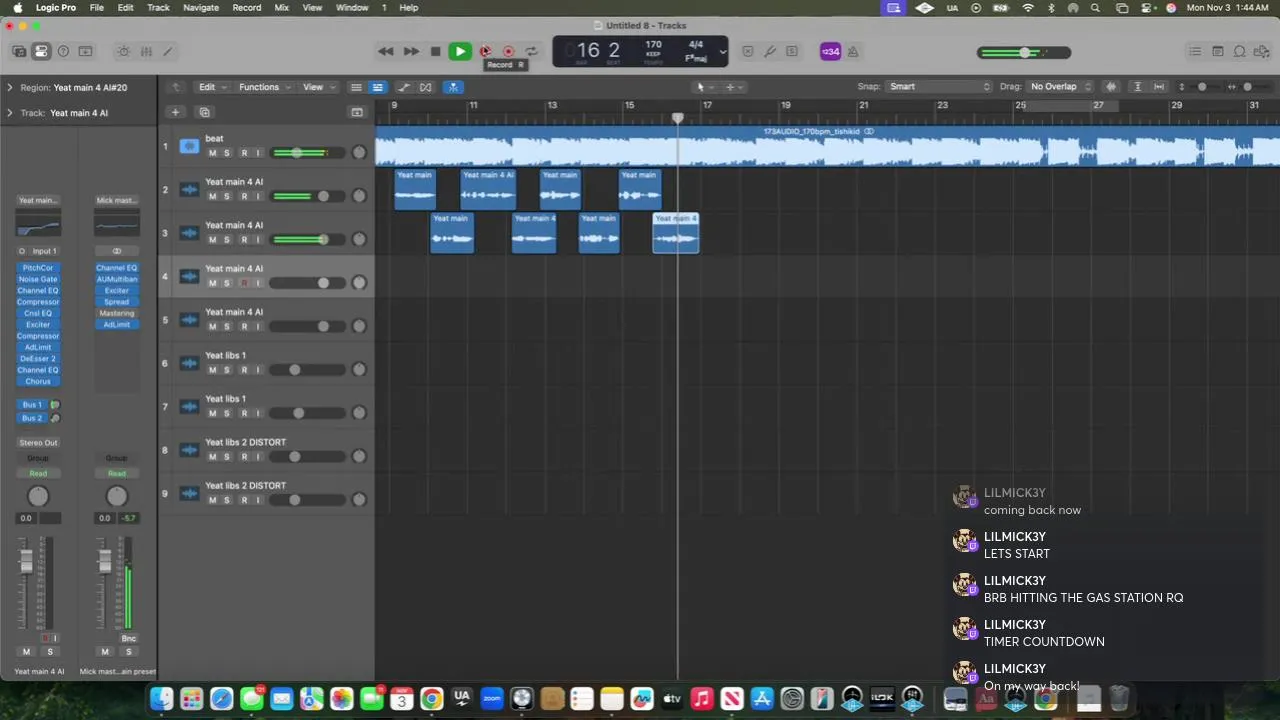Open the Navigate menu

201,7
